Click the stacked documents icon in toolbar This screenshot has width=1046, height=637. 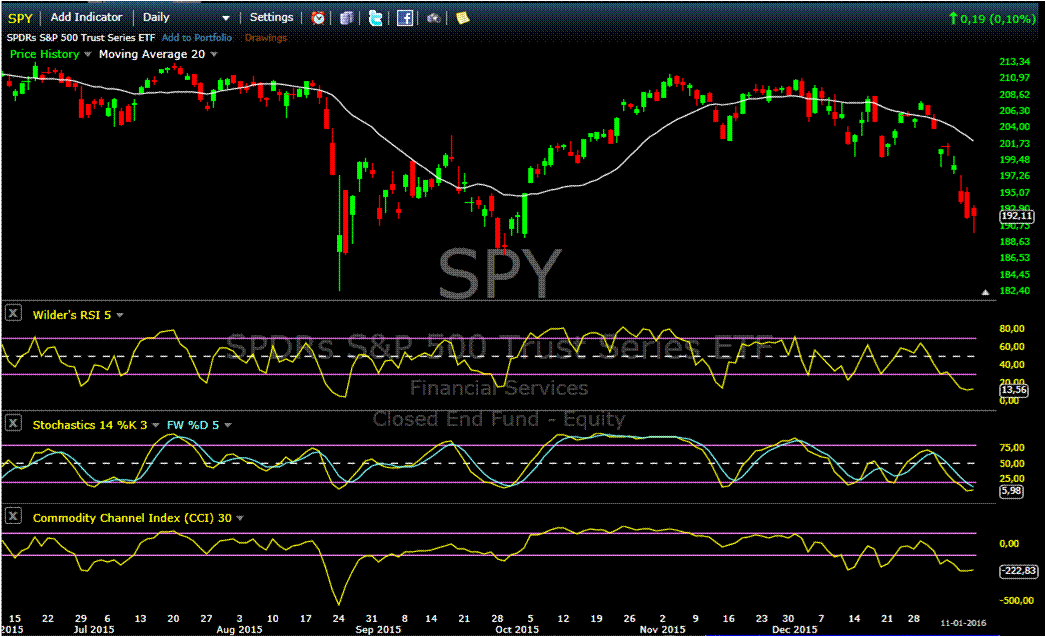(x=346, y=18)
